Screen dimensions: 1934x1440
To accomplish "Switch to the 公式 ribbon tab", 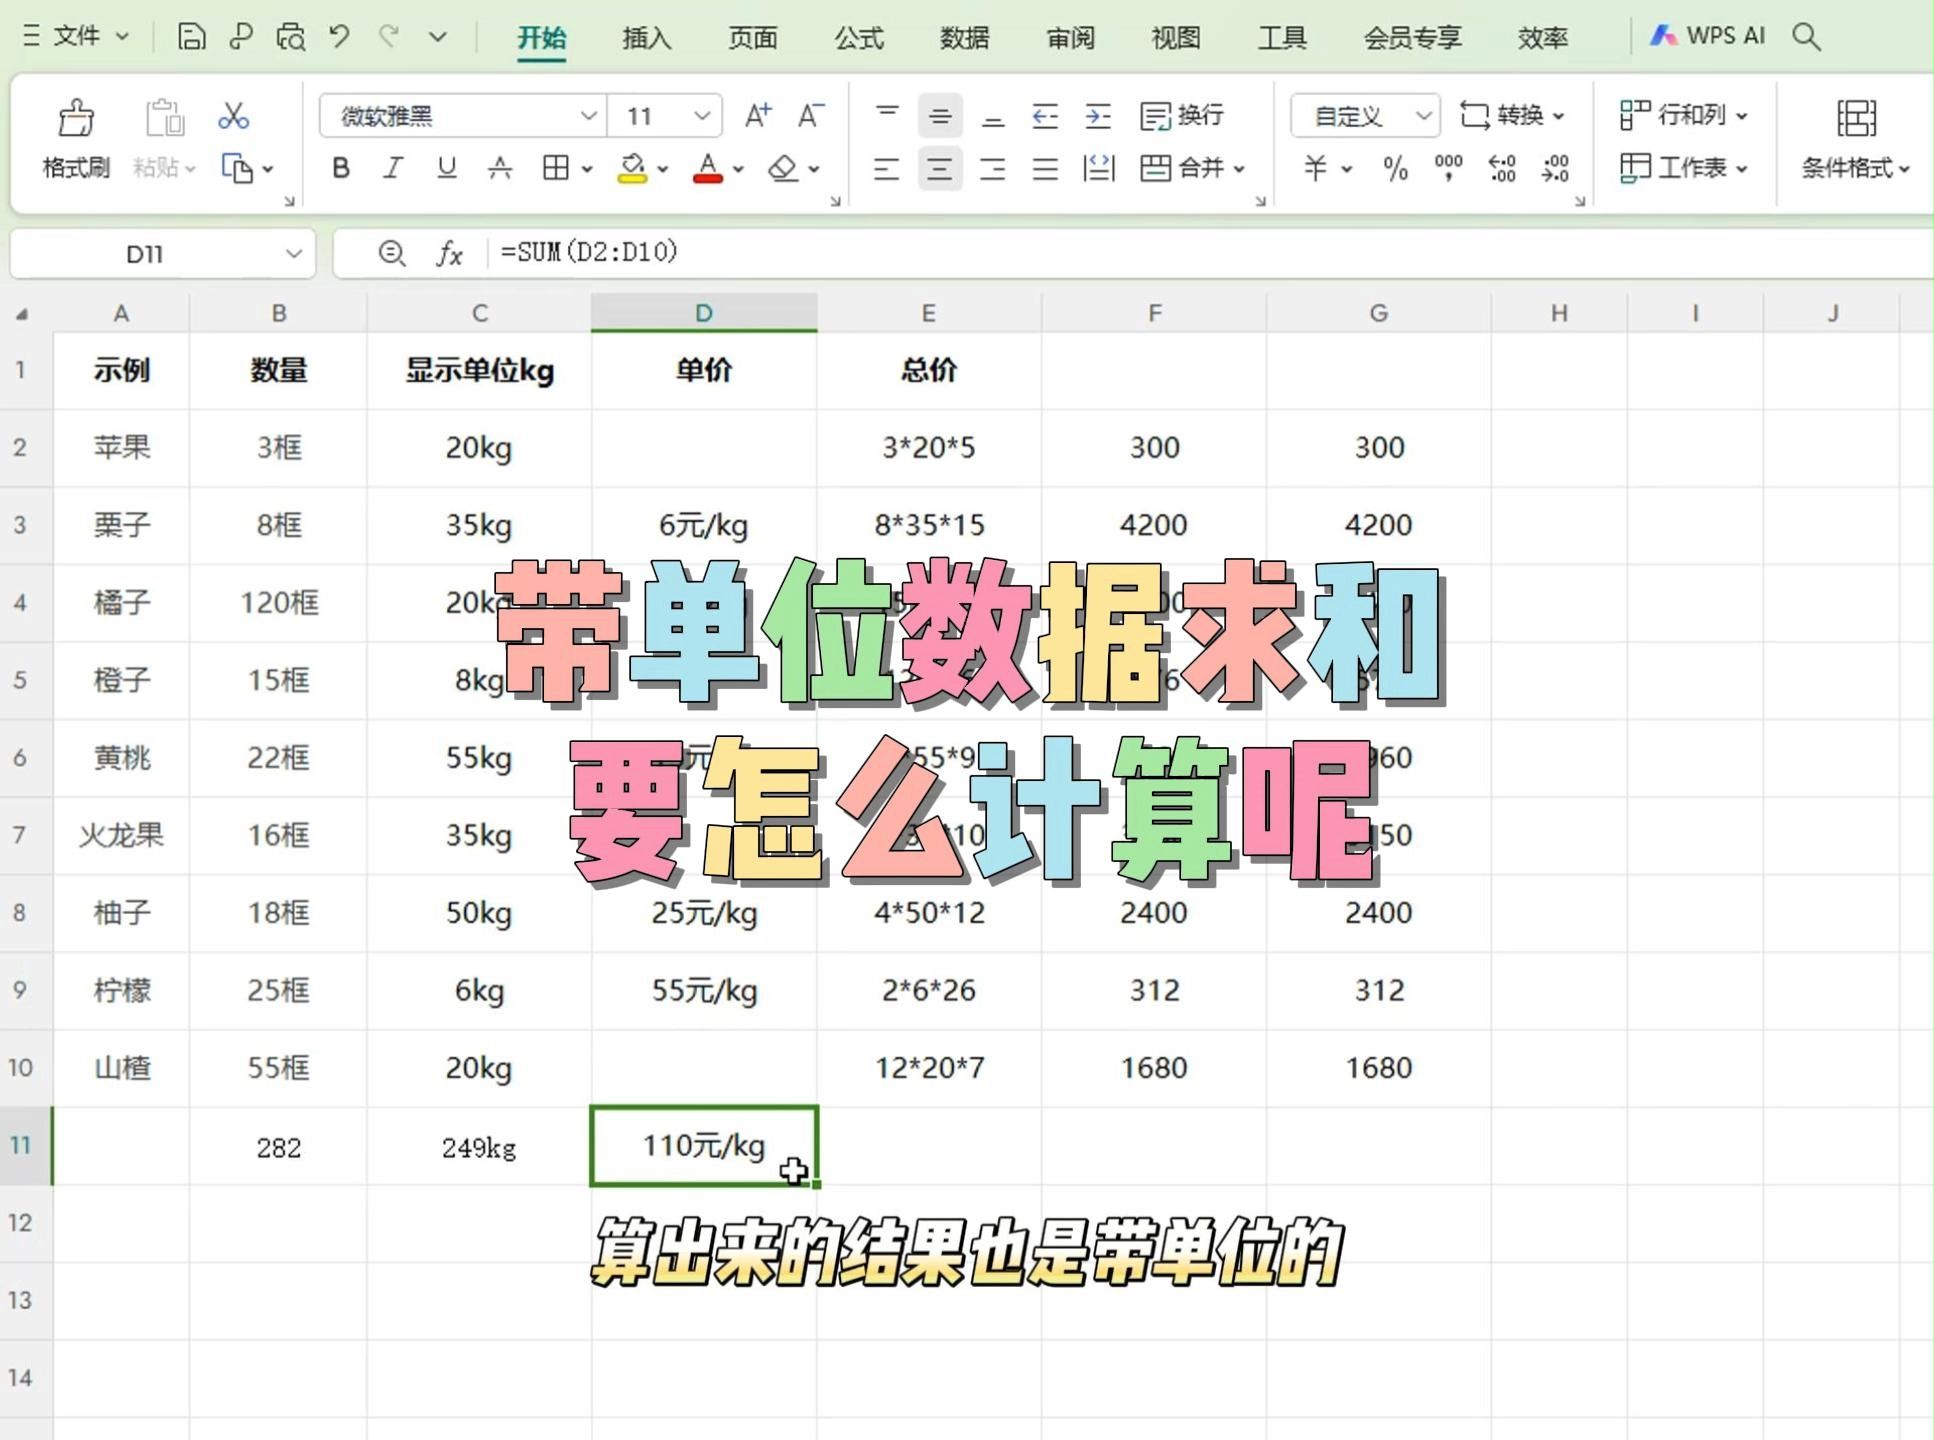I will click(x=857, y=38).
